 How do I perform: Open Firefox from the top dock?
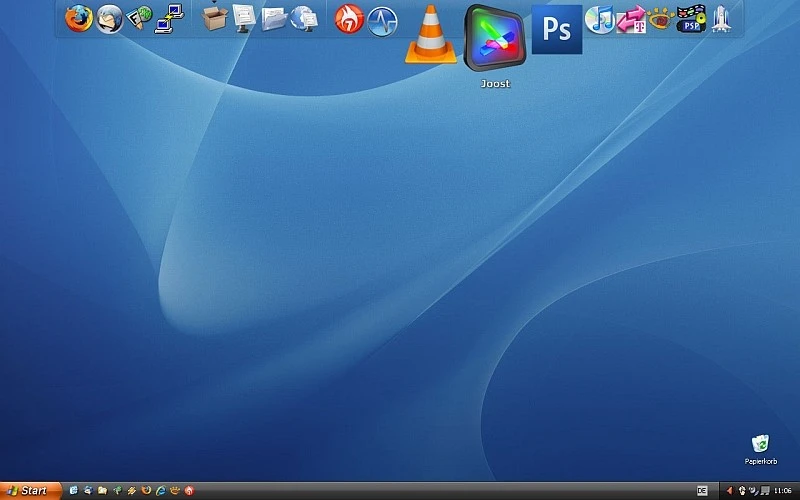coord(78,18)
